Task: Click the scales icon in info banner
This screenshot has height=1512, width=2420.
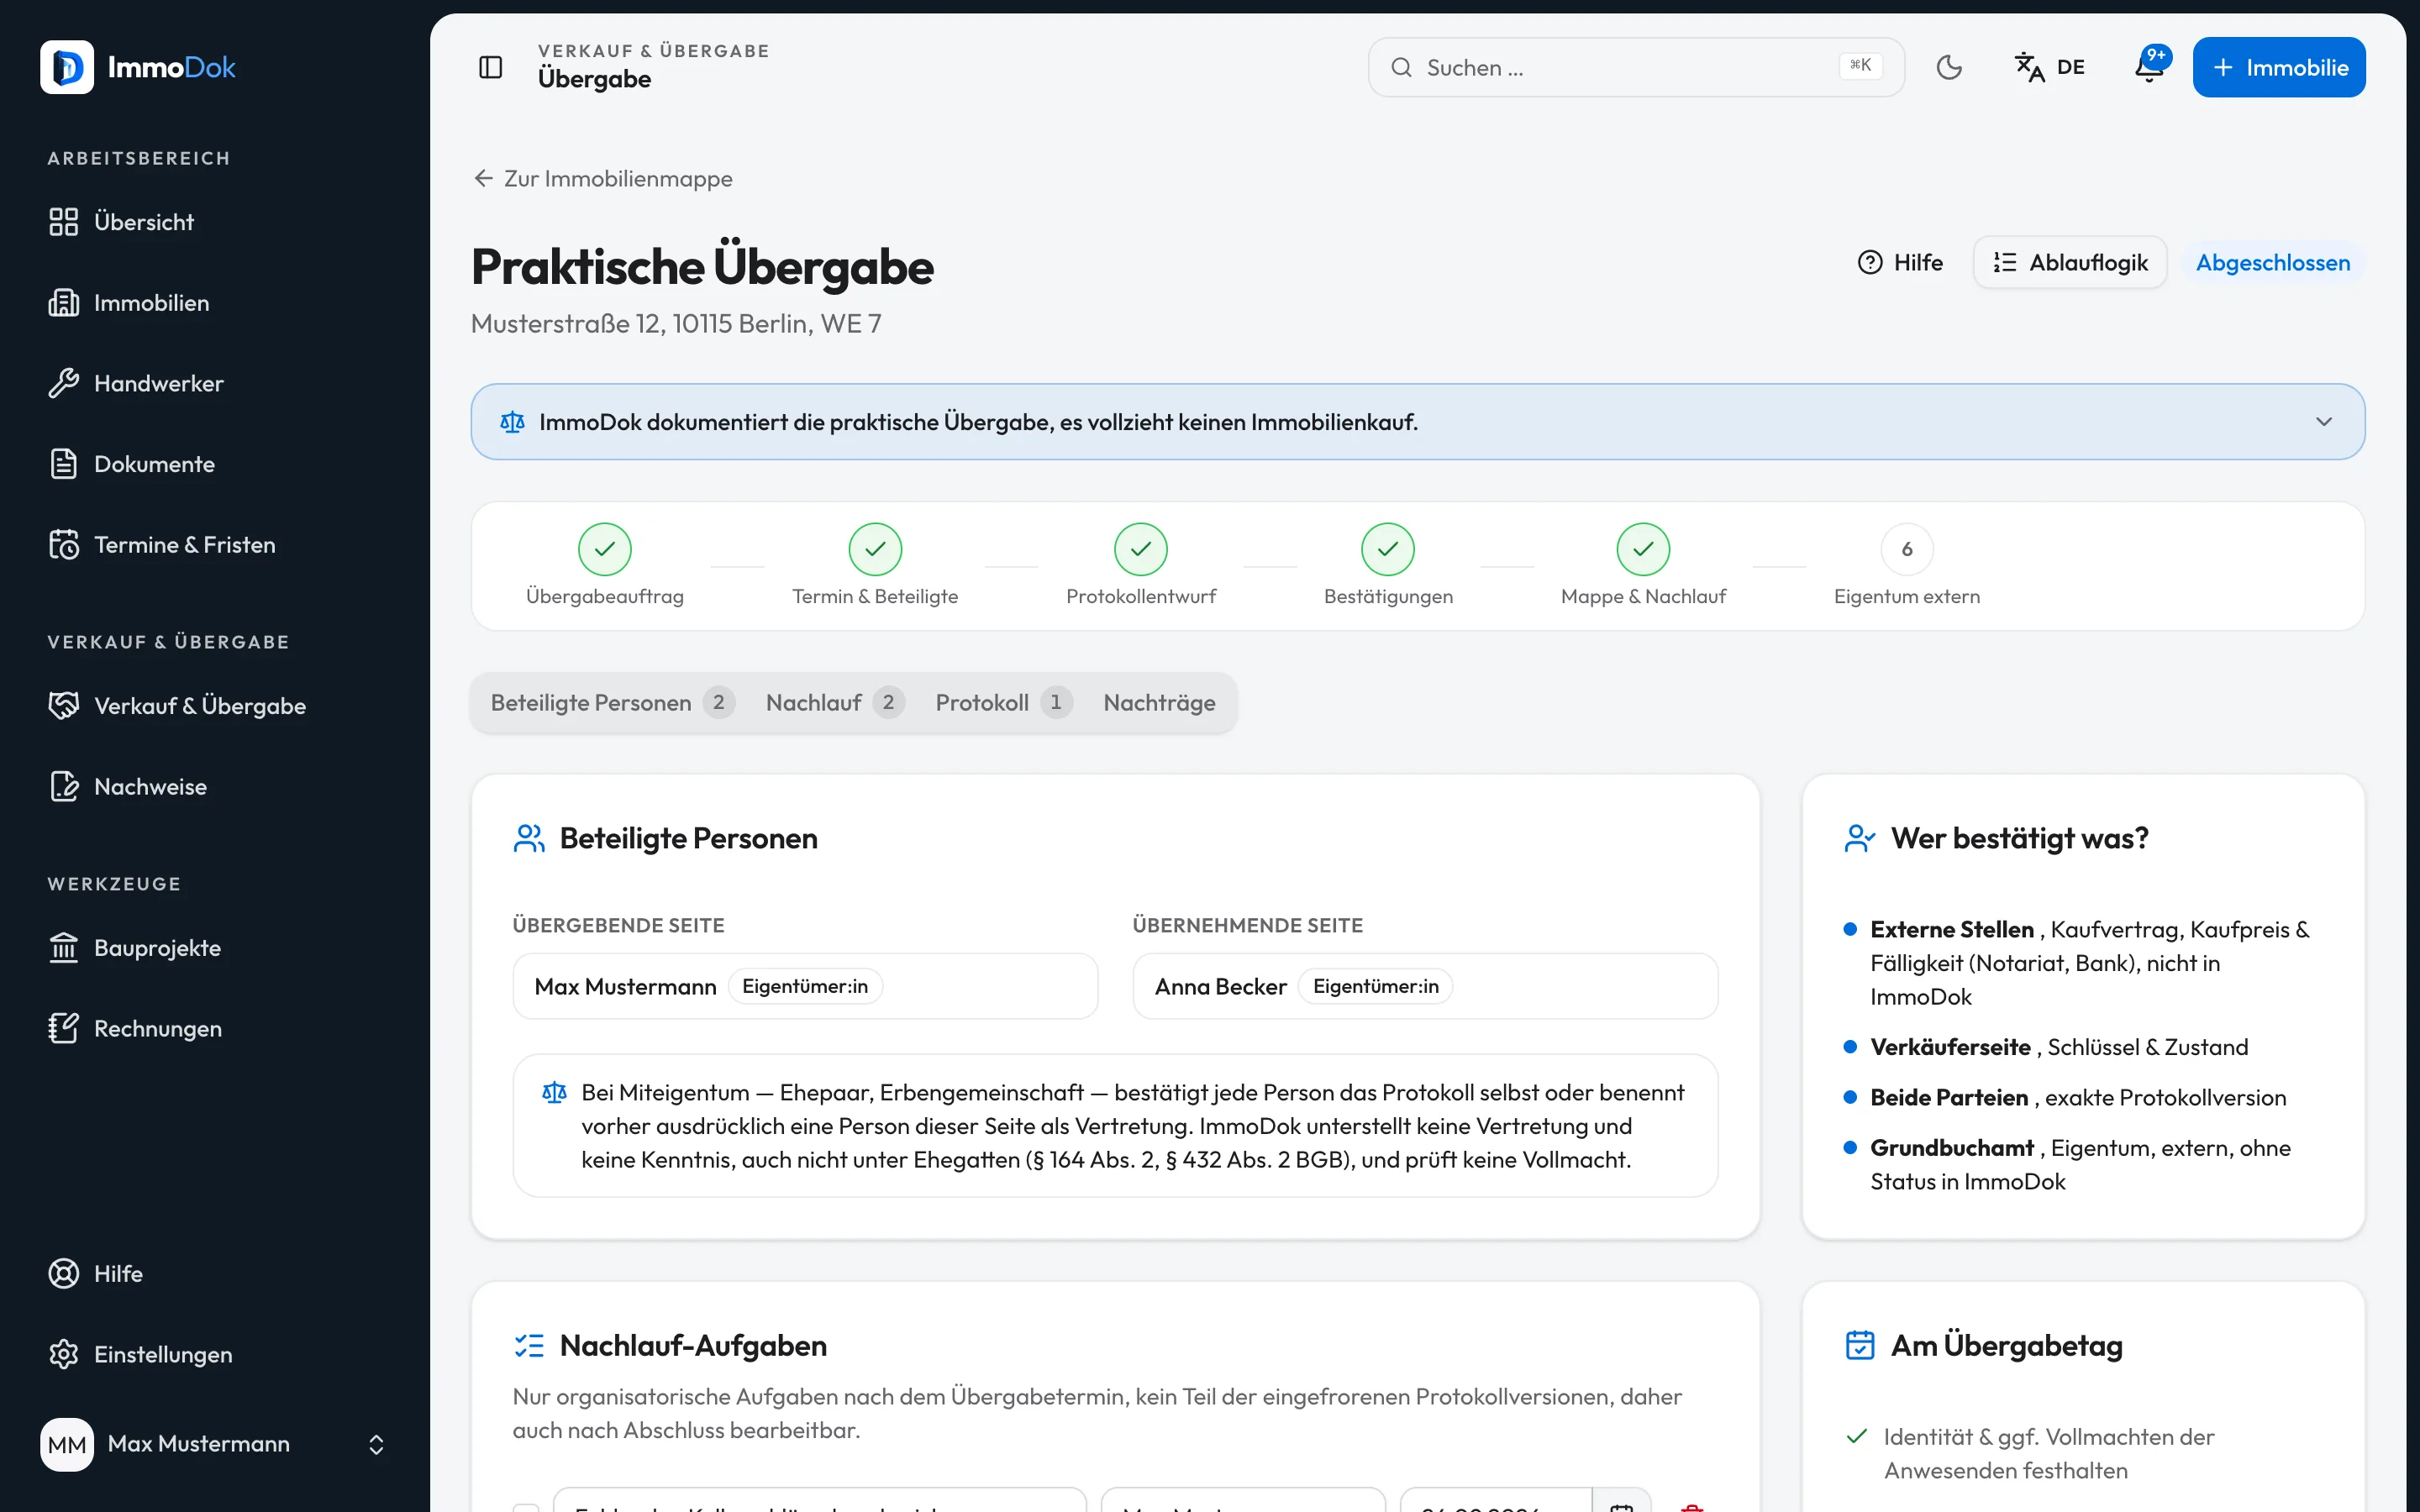Action: point(512,422)
